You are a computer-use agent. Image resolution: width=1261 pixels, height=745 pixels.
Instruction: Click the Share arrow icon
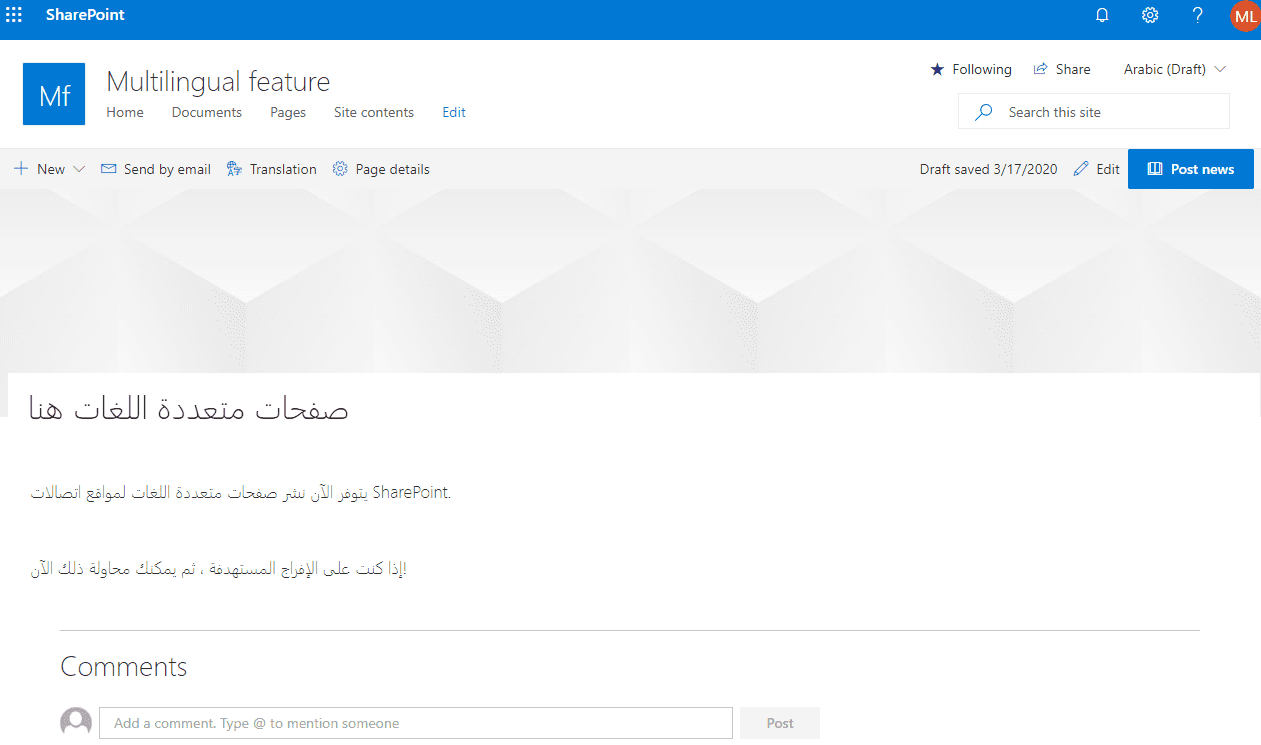pyautogui.click(x=1040, y=69)
